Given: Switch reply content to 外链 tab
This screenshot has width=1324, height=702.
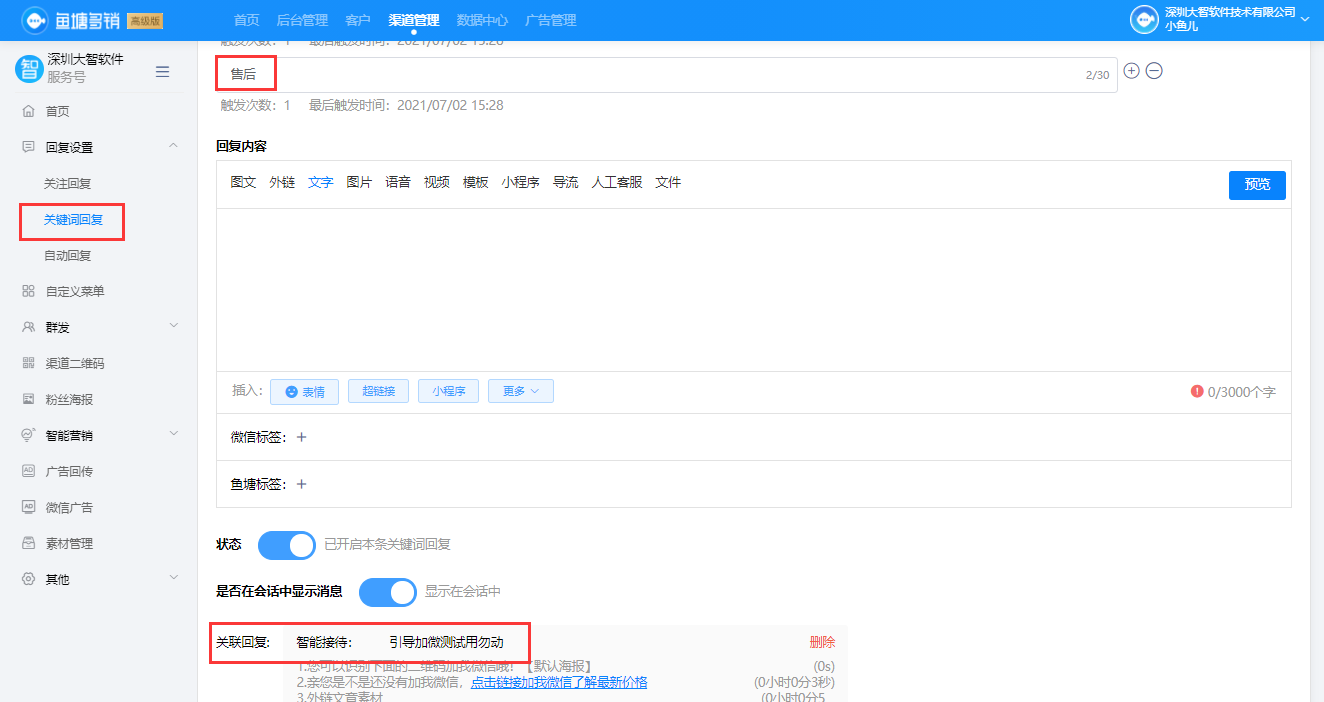Looking at the screenshot, I should (282, 182).
